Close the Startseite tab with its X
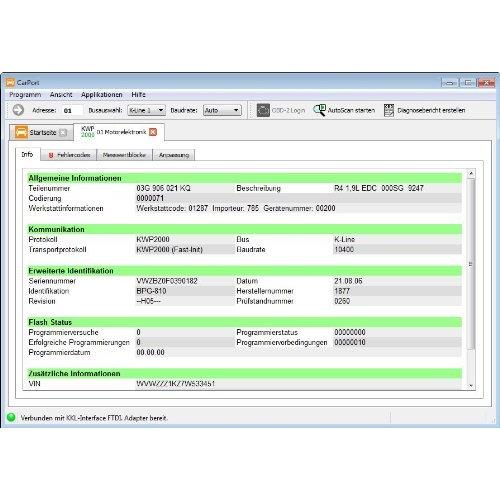 point(63,133)
